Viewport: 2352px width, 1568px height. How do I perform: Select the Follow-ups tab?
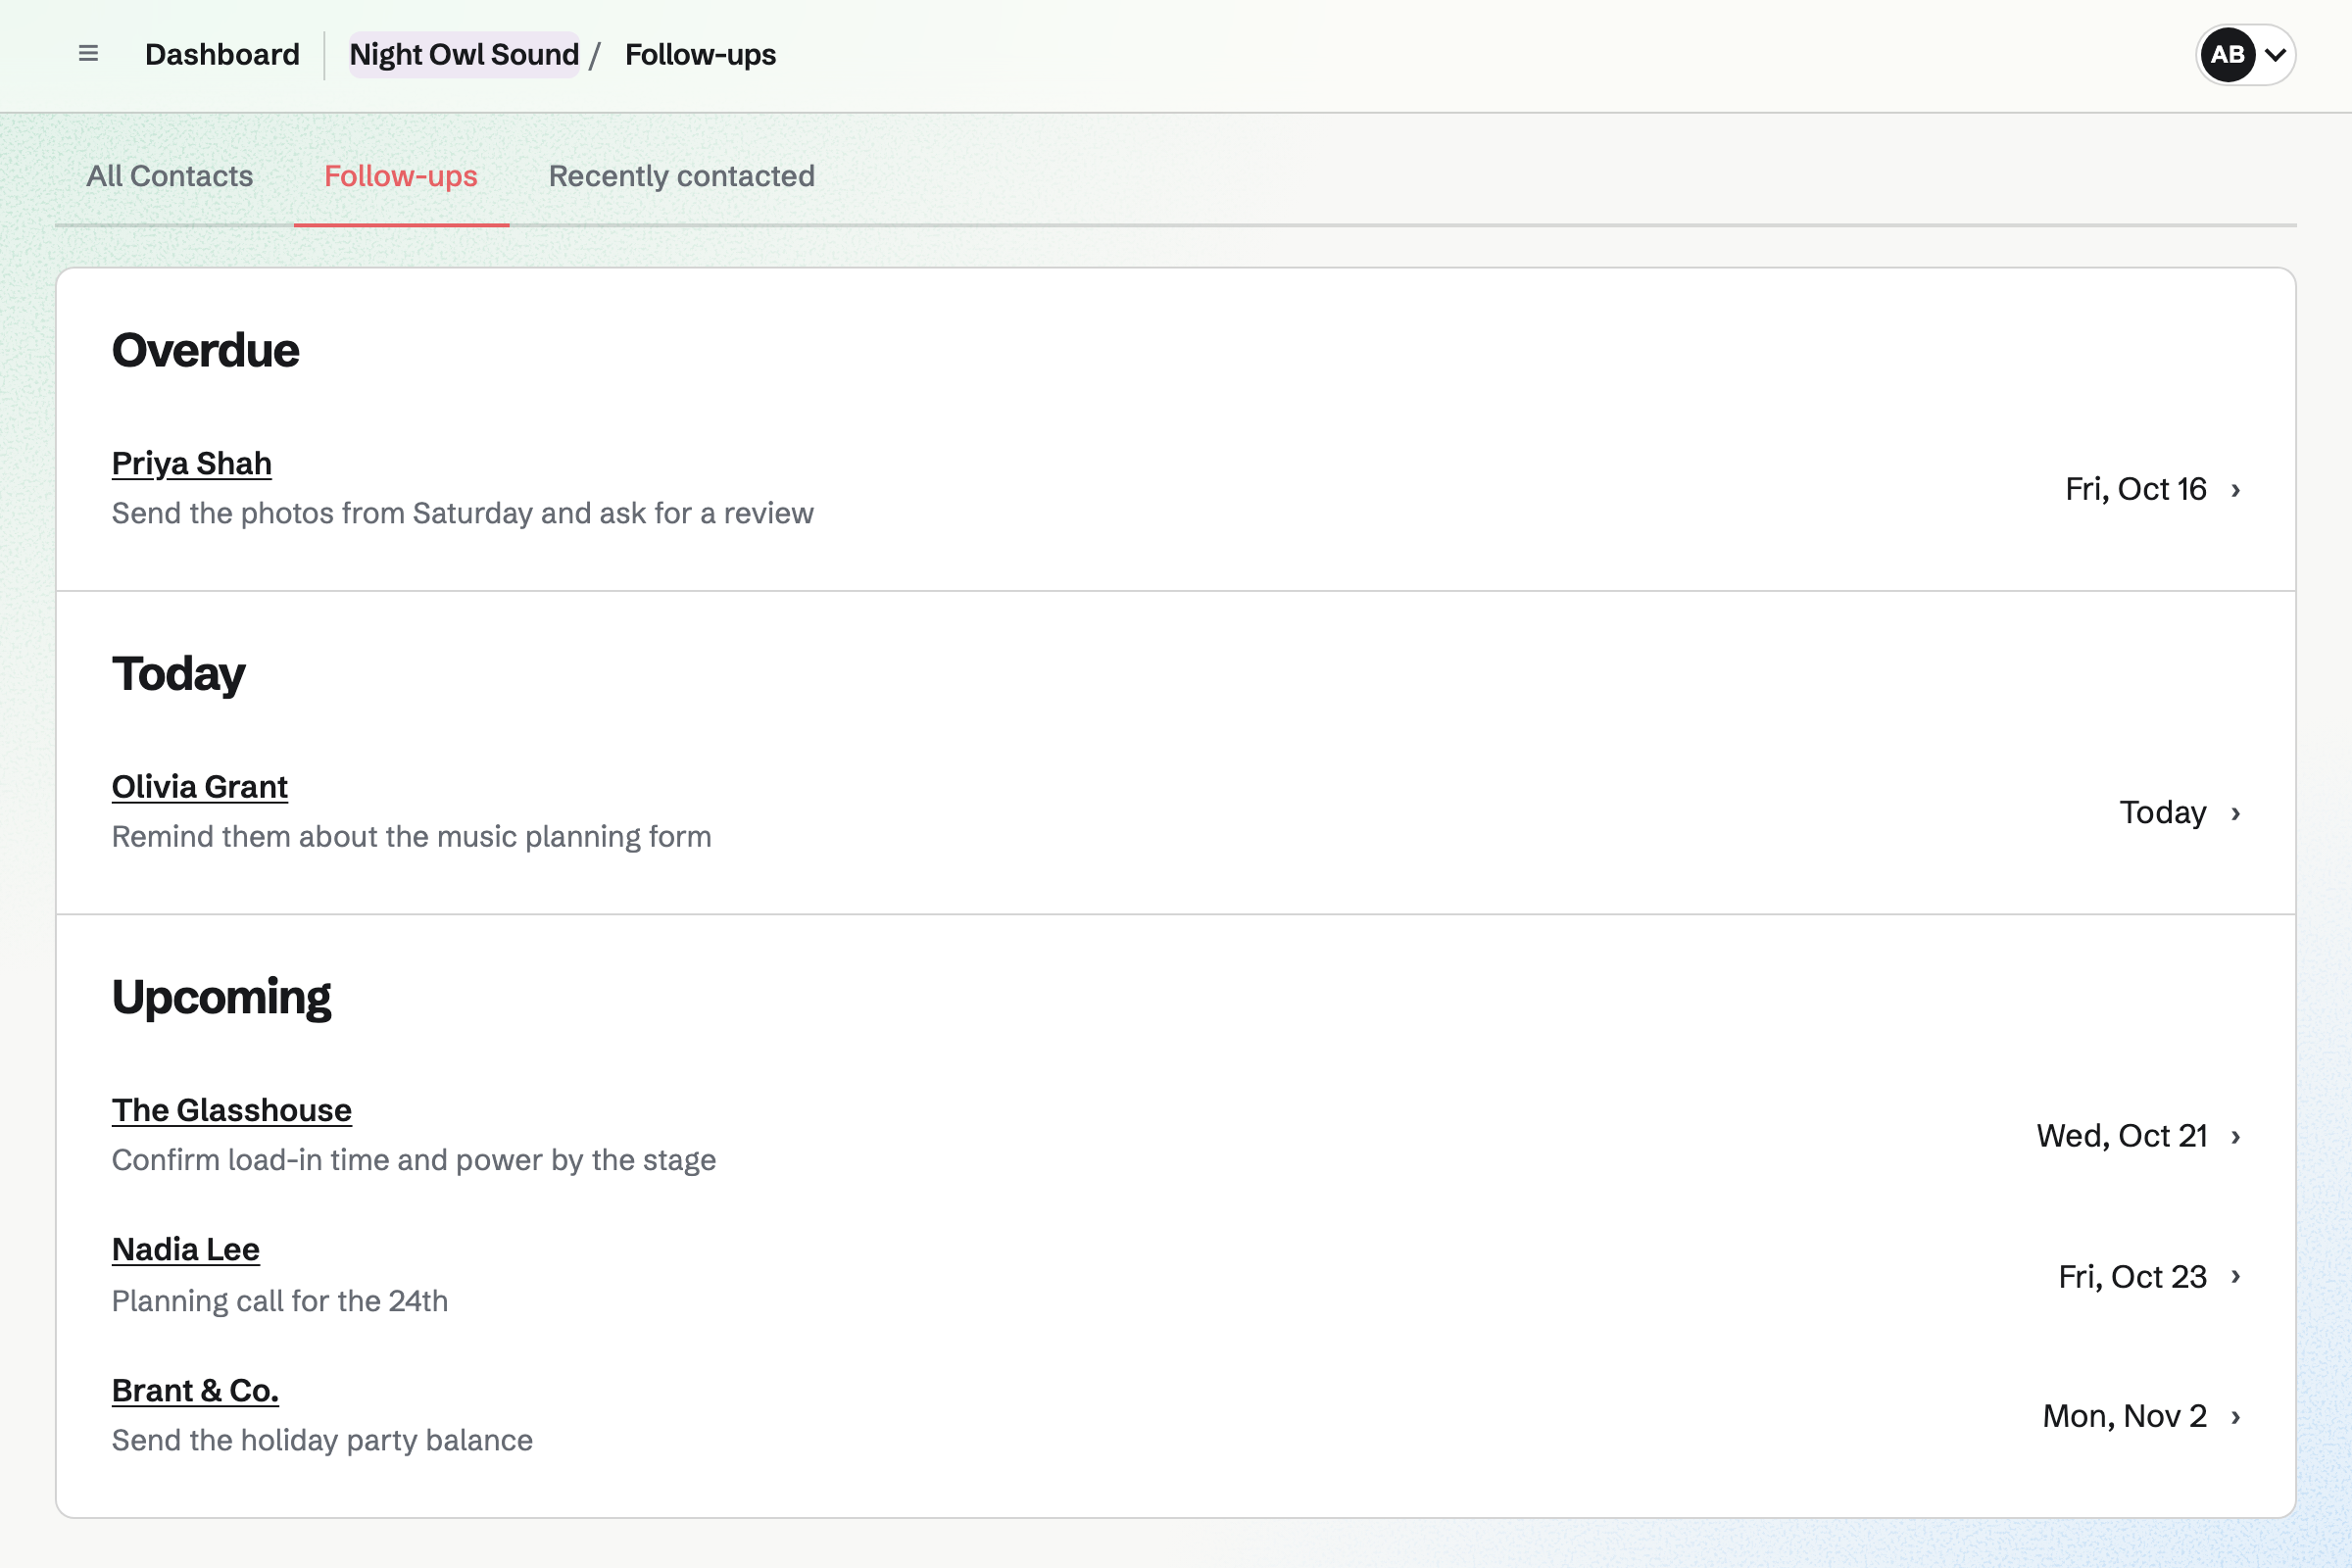pyautogui.click(x=401, y=176)
